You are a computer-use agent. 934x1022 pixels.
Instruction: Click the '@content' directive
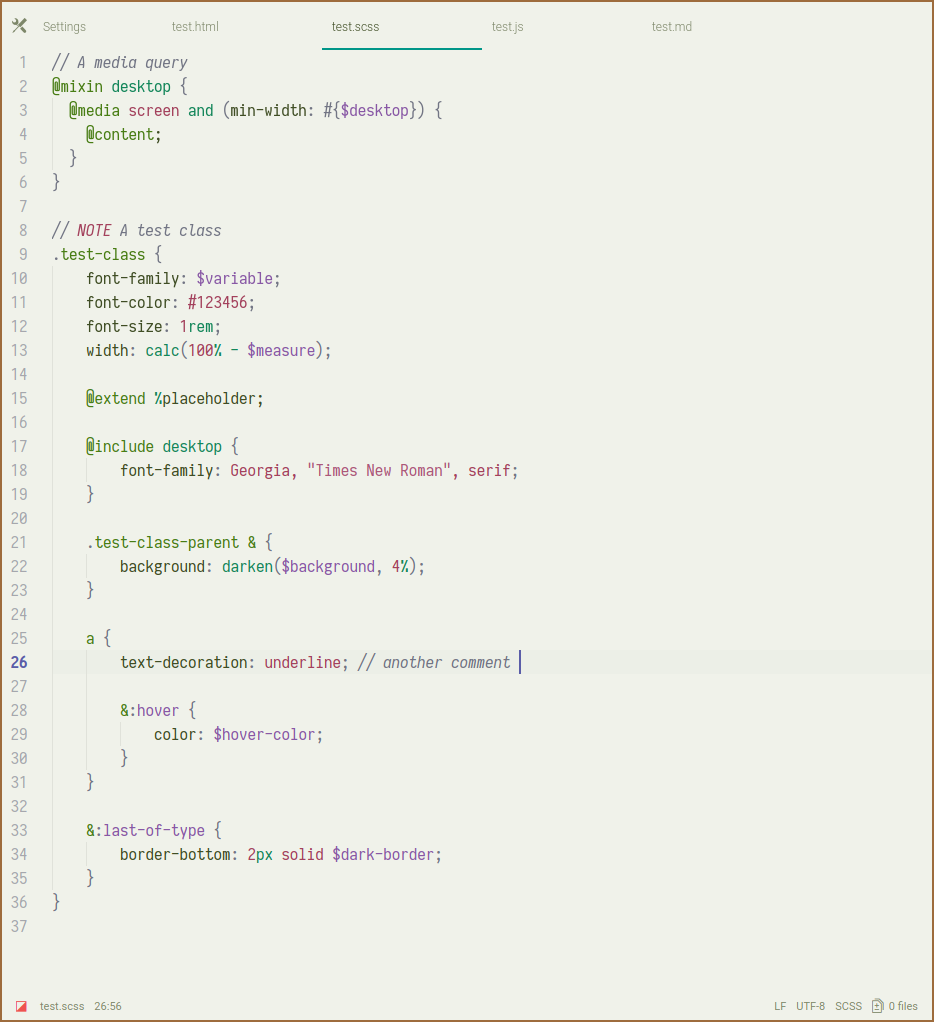tap(120, 135)
